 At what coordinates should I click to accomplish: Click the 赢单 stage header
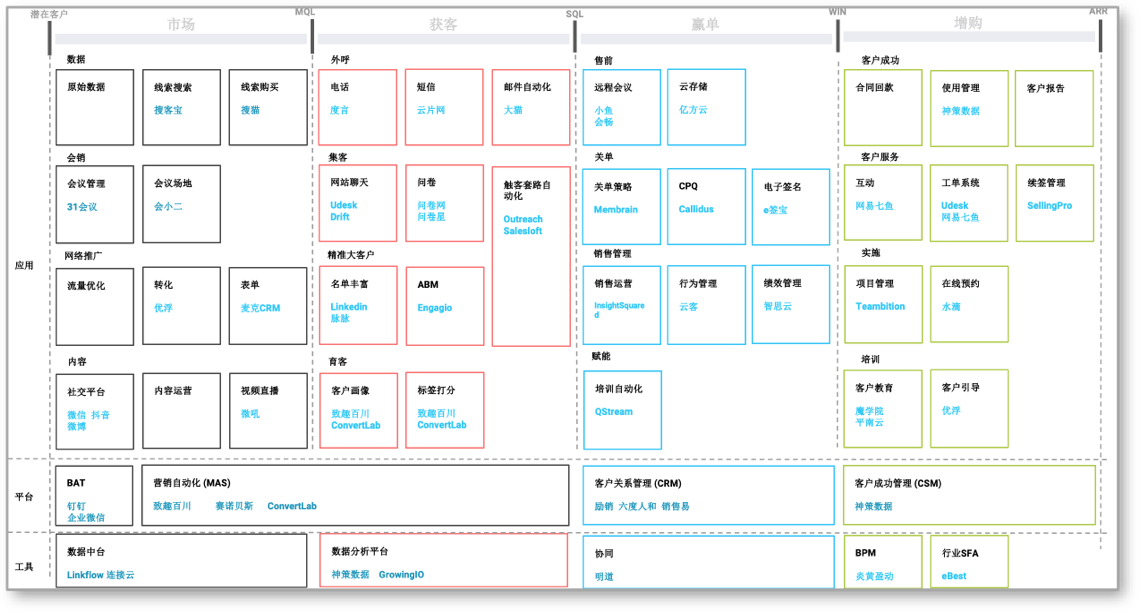tap(705, 25)
